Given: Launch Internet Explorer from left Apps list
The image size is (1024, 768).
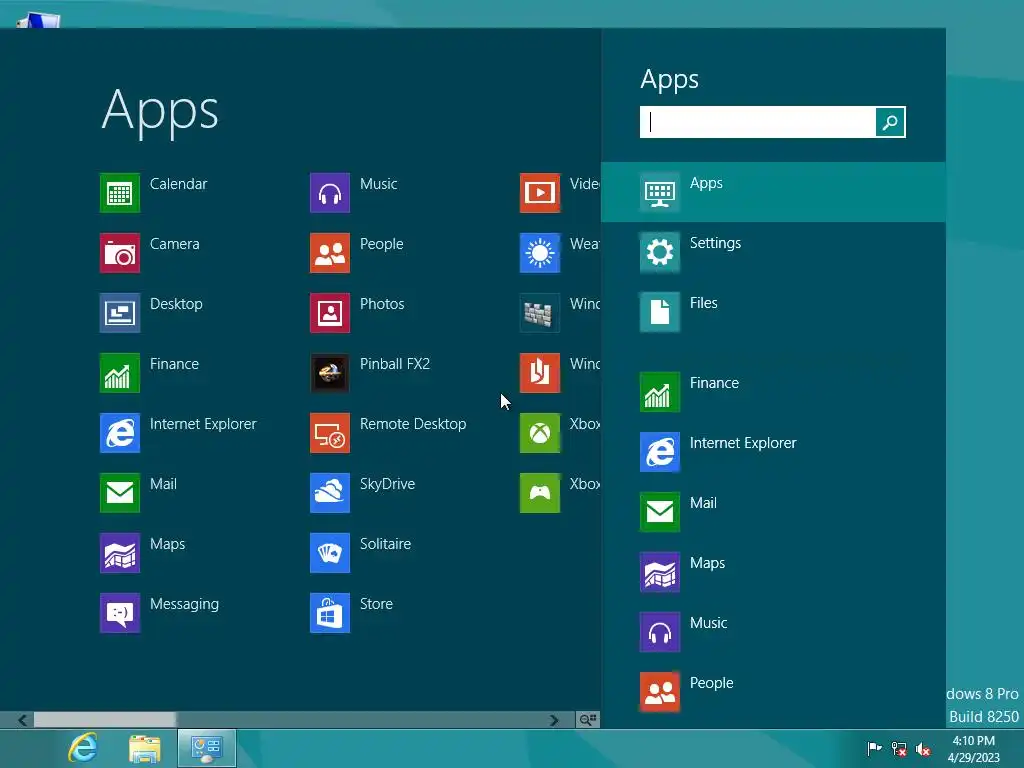Looking at the screenshot, I should coord(178,433).
